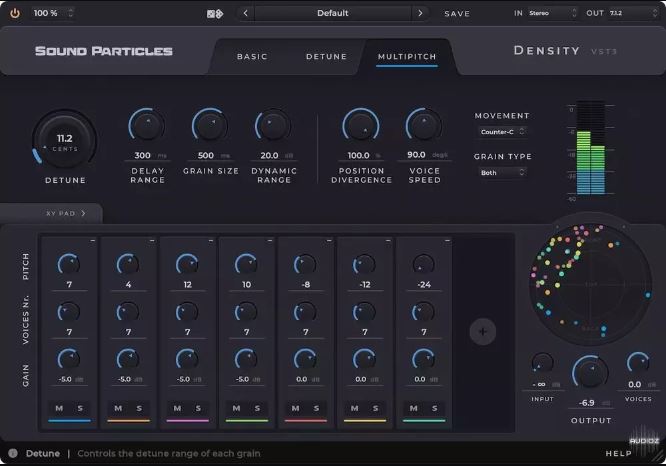Mute the pitch 12 voice

point(177,408)
